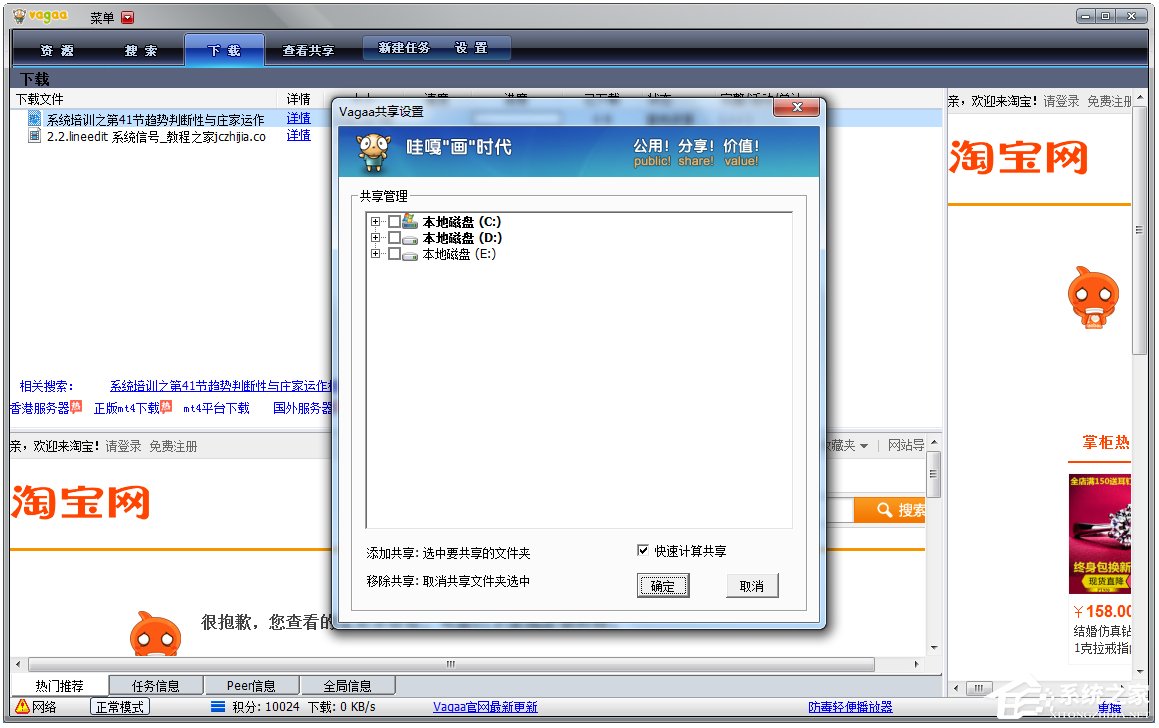Check the 本地磁盘 (D:) share checkbox
Screen dimensions: 1159x728
[394, 238]
